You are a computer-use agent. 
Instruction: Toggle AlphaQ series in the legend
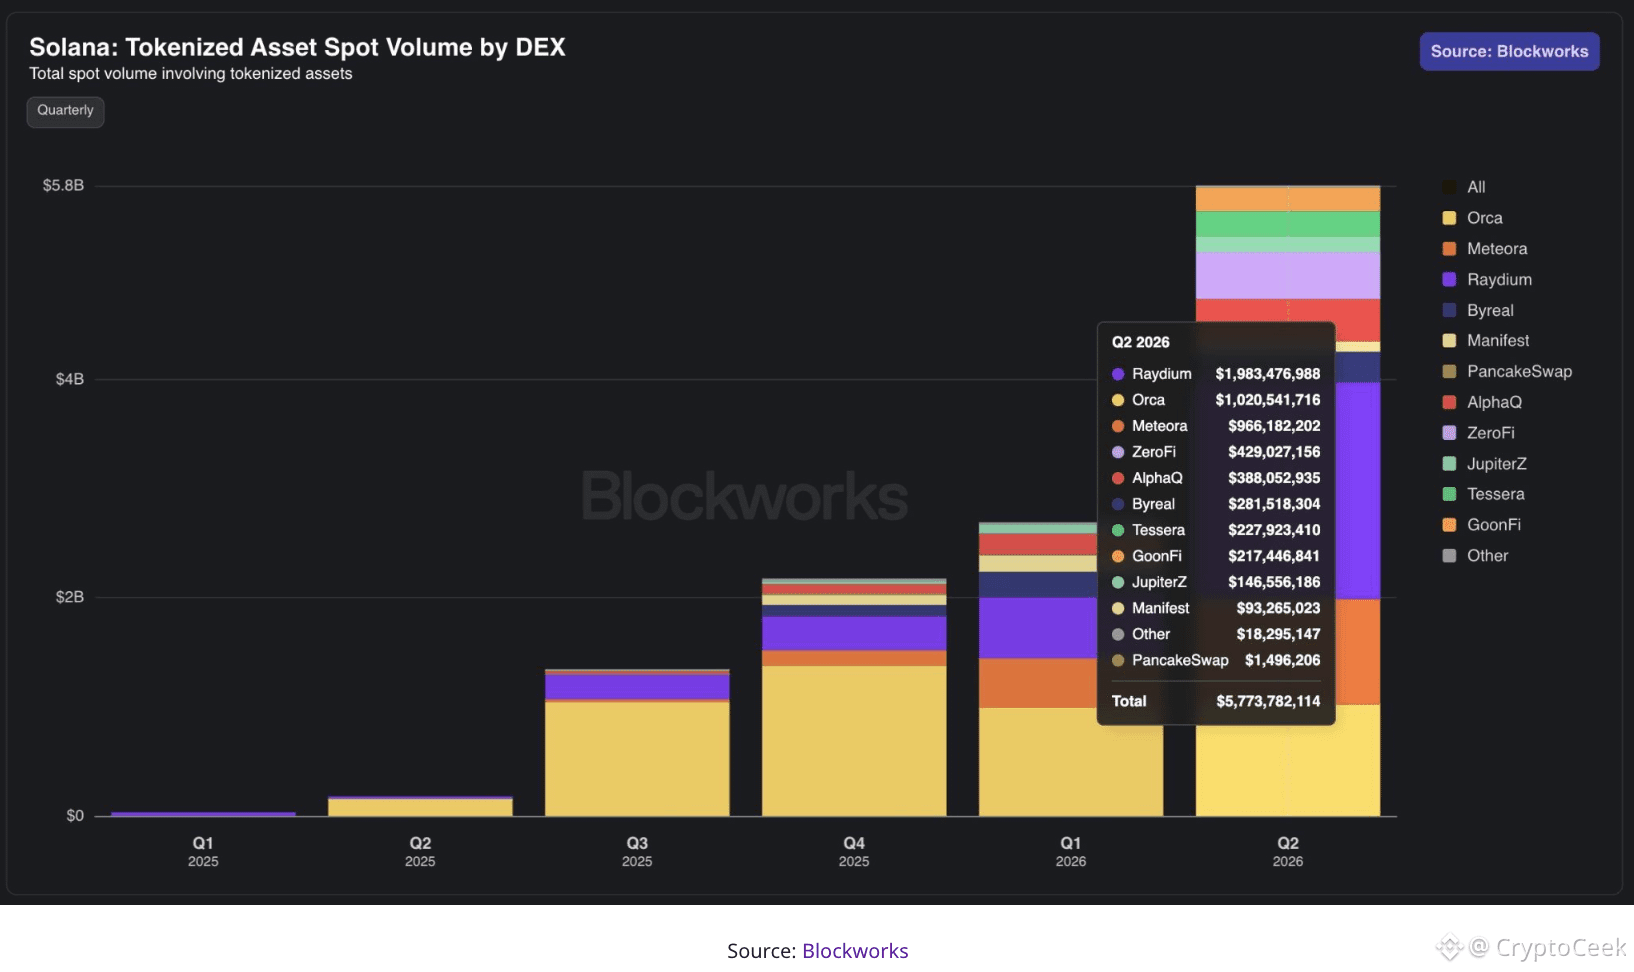(x=1482, y=402)
